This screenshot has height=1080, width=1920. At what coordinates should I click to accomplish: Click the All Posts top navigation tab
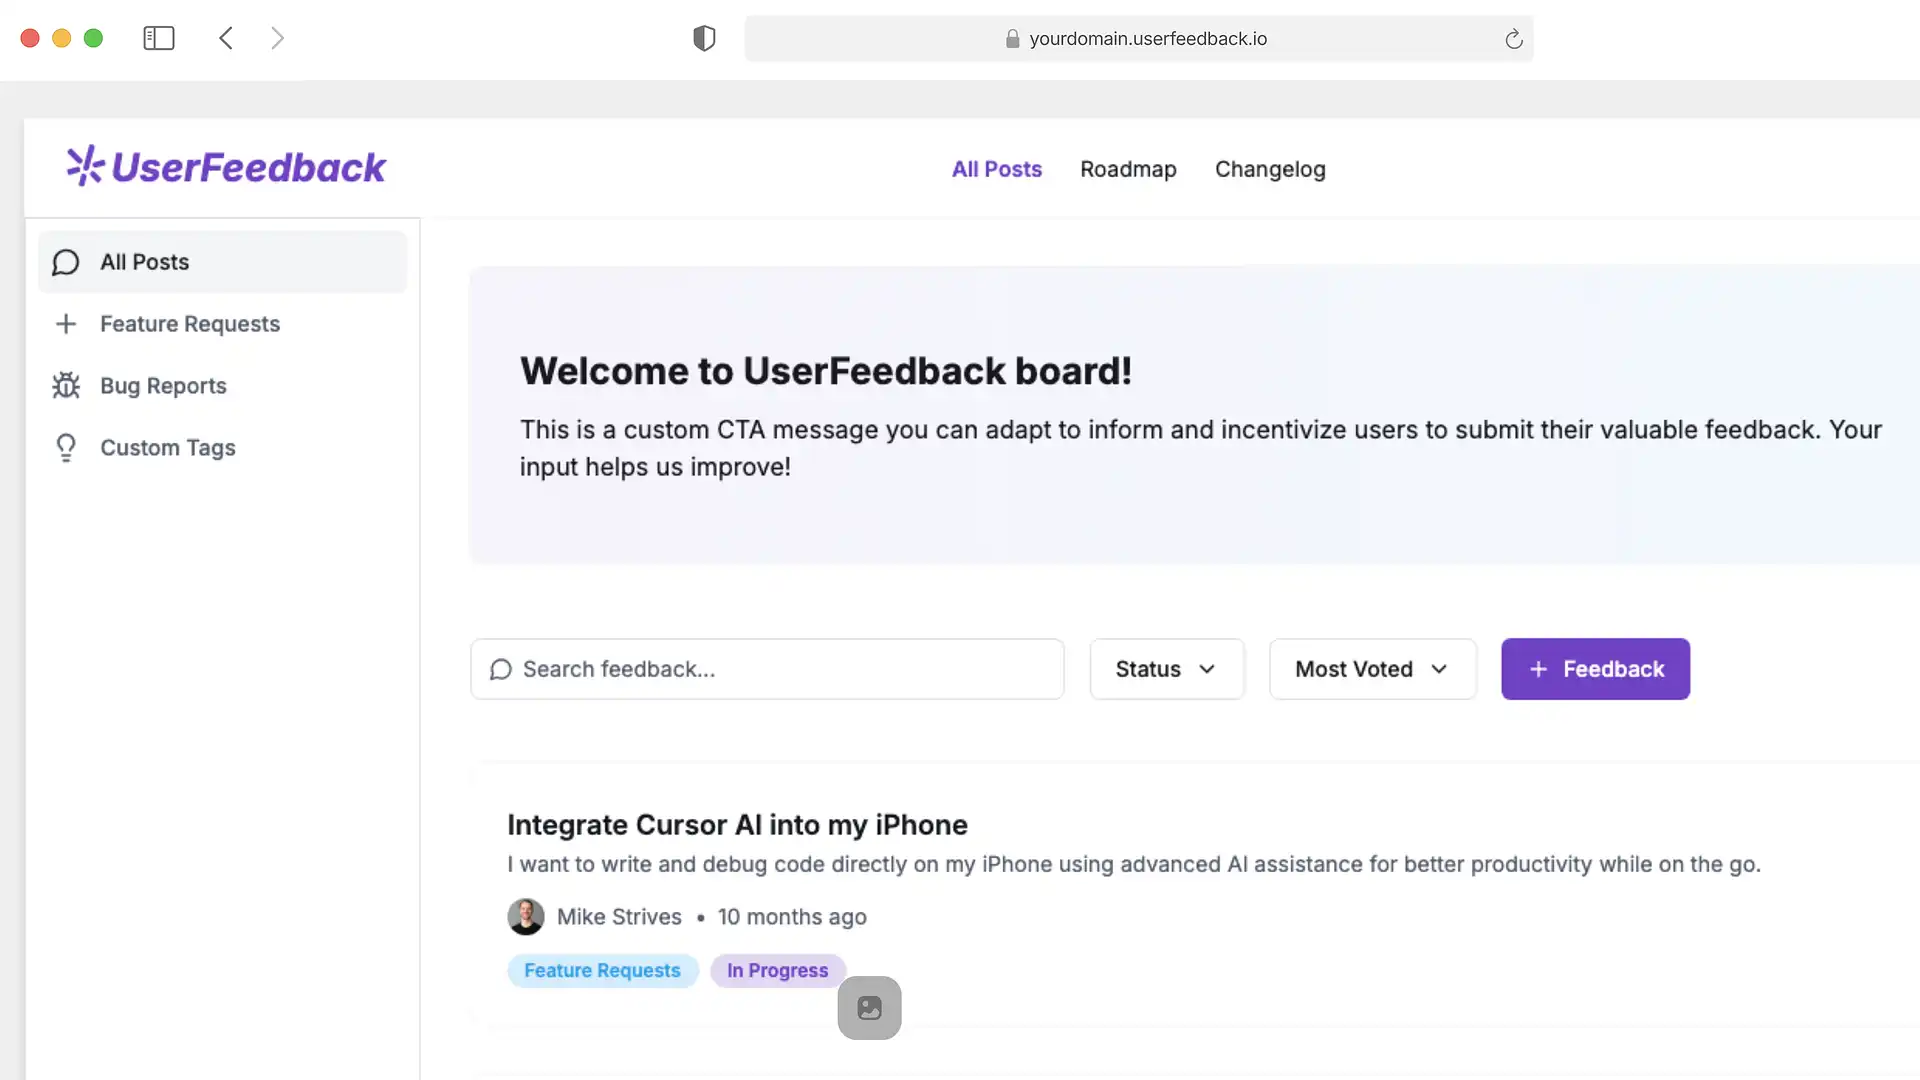996,169
